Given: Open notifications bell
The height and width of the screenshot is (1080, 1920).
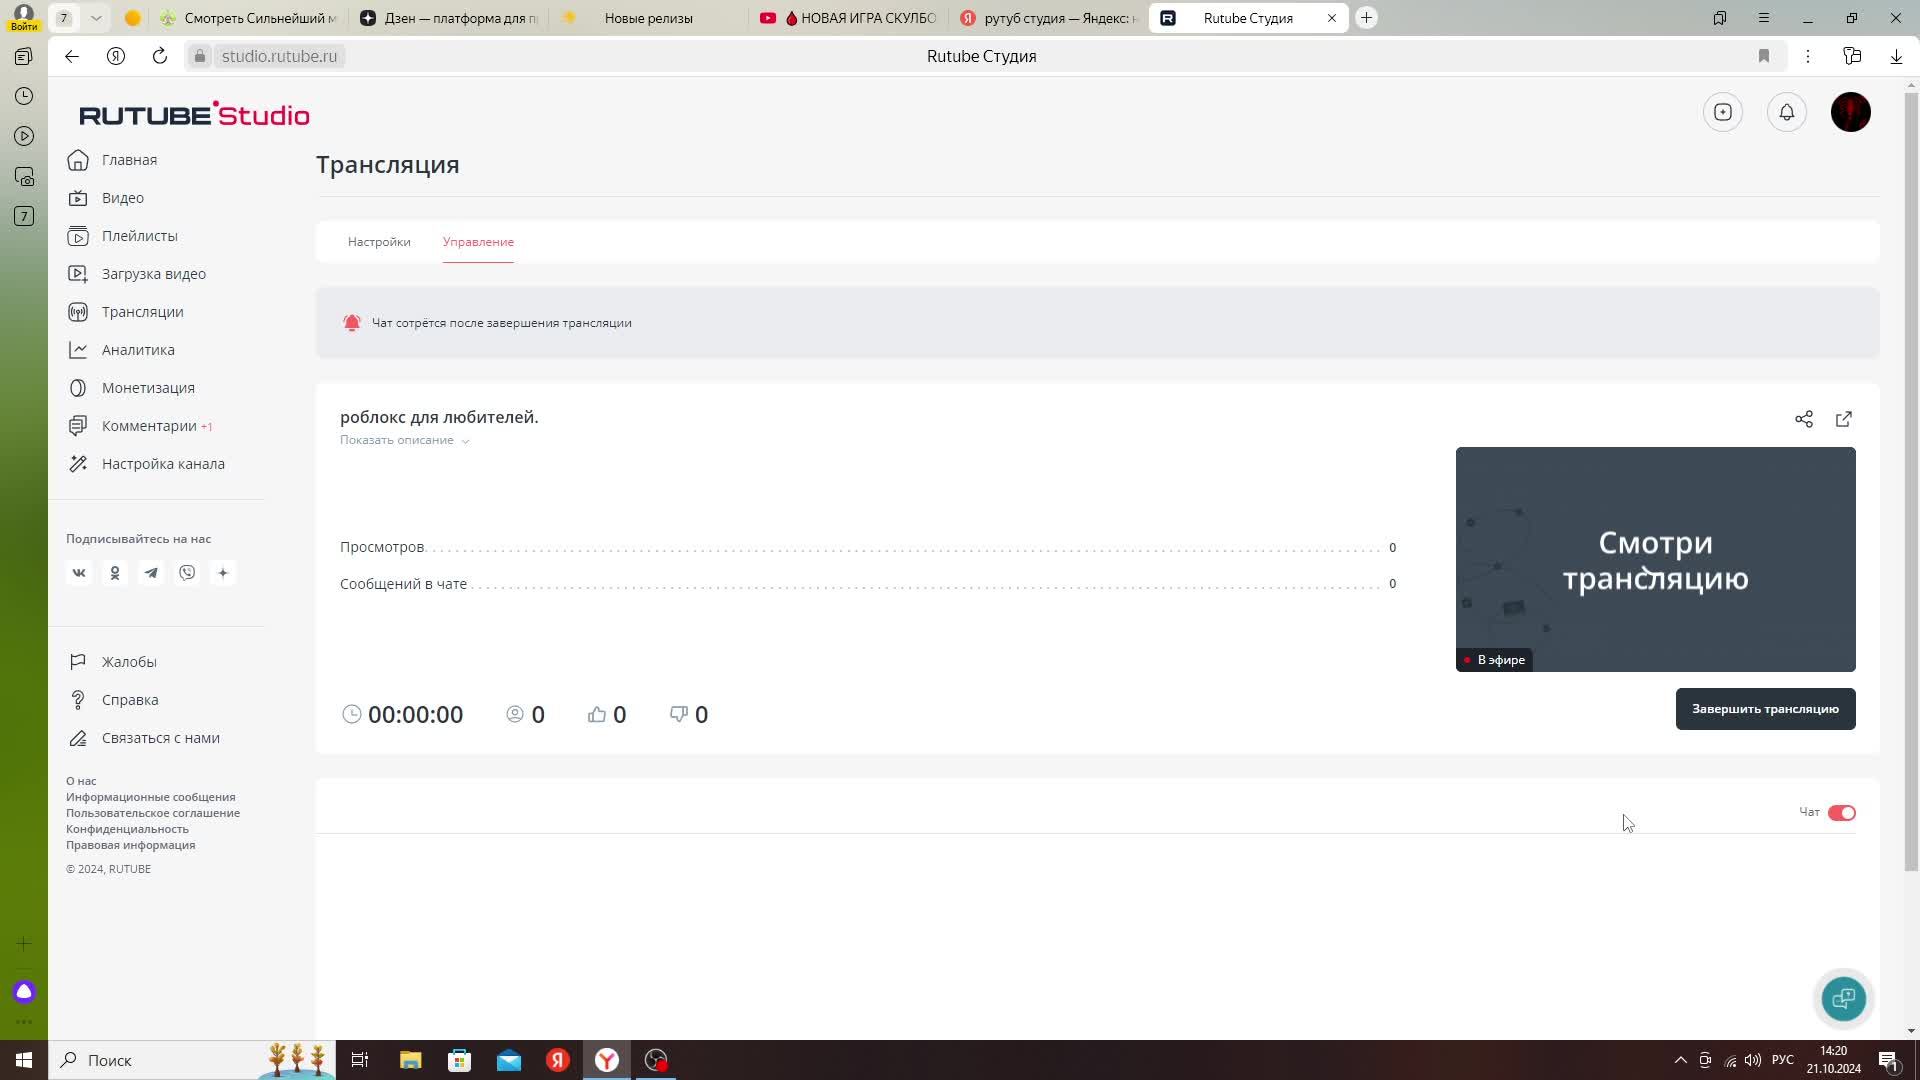Looking at the screenshot, I should [1786, 112].
